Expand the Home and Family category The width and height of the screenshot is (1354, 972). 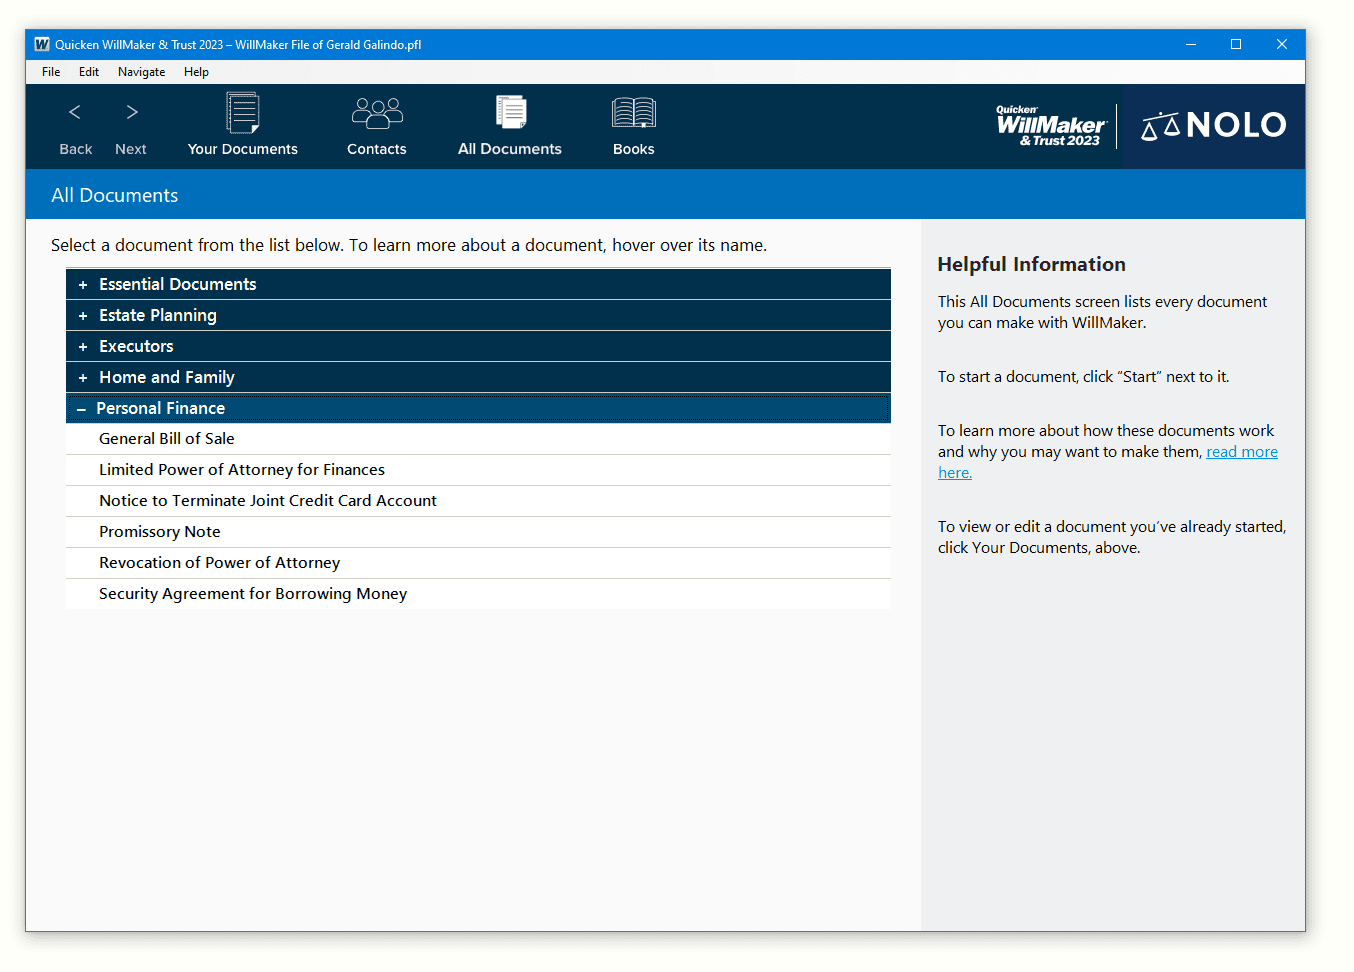[166, 377]
